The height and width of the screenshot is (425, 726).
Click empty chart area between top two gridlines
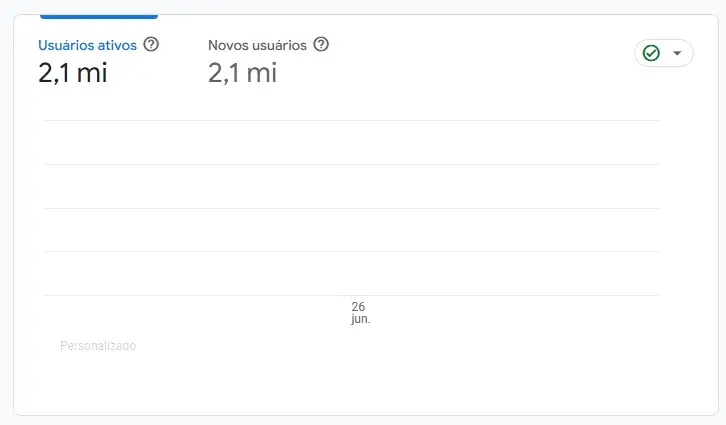click(x=351, y=143)
